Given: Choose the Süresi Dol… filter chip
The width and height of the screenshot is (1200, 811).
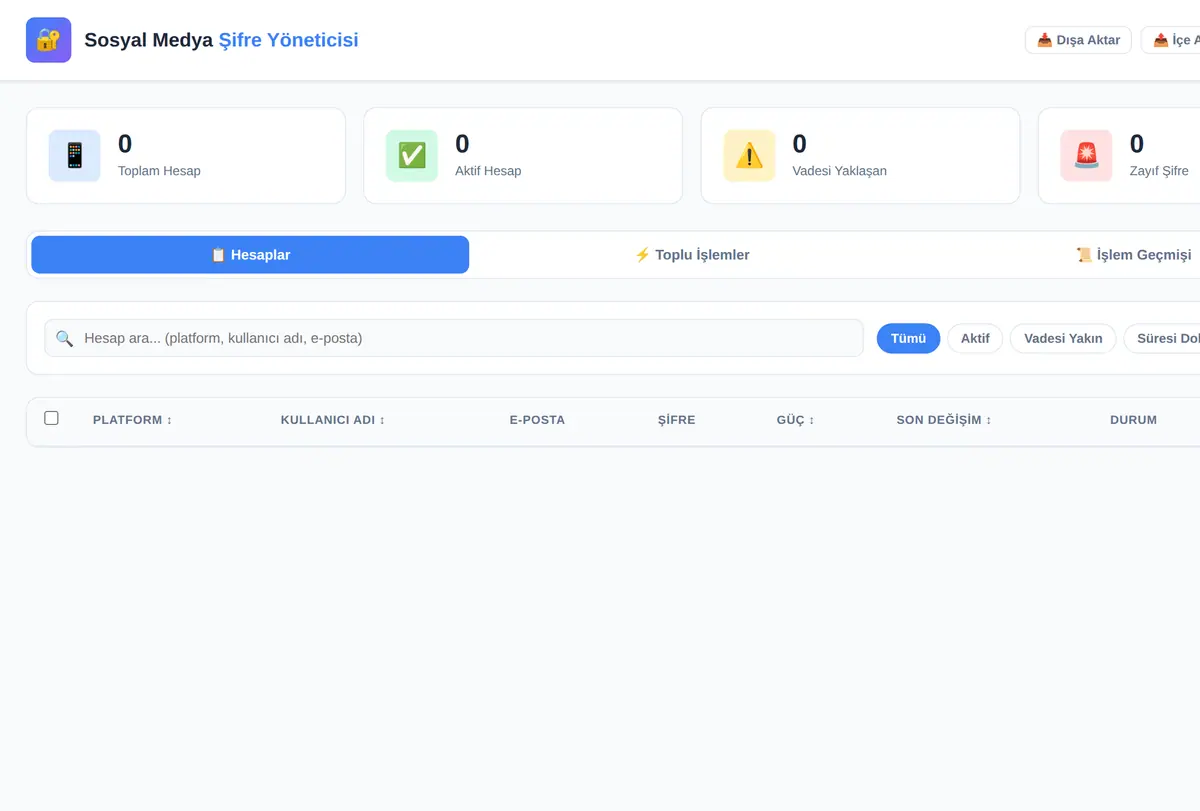Looking at the screenshot, I should [1162, 338].
